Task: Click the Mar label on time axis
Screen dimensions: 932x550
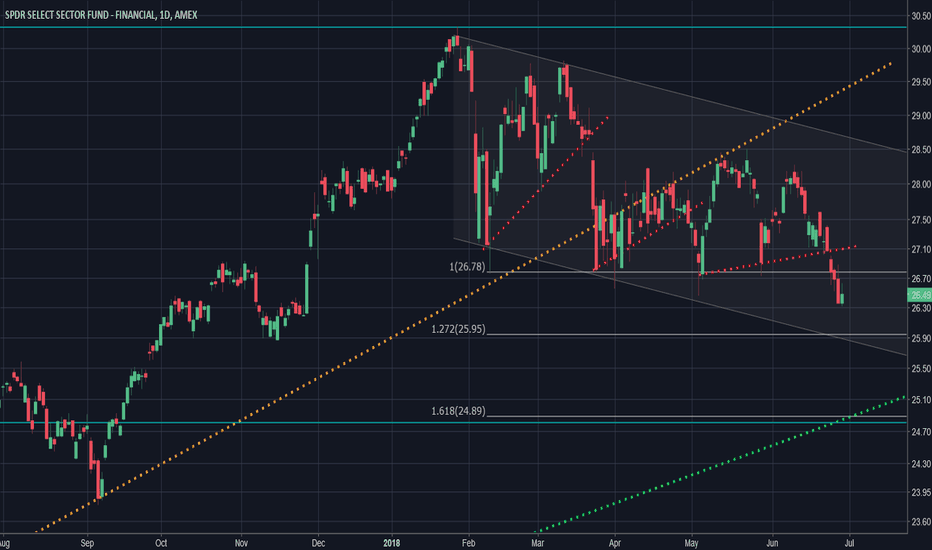Action: [537, 543]
